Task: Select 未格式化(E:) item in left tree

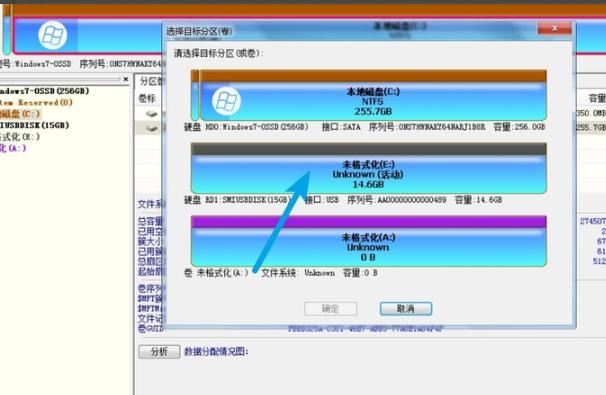Action: click(x=20, y=136)
